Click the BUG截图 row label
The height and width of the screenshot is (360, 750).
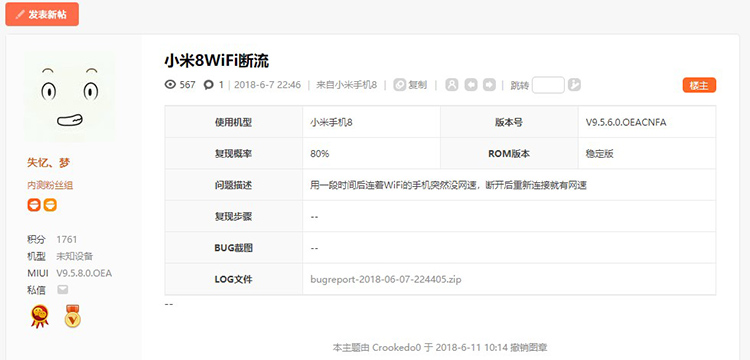click(233, 248)
